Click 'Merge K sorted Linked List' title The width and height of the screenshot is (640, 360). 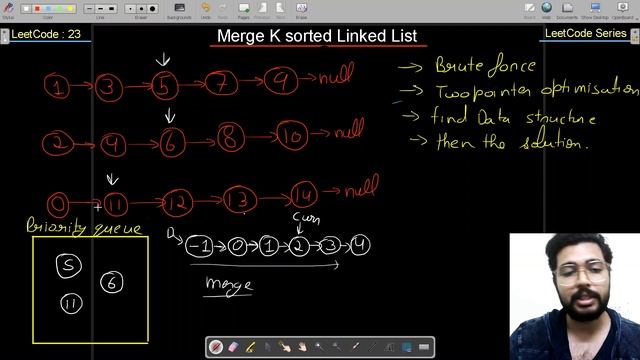point(317,36)
